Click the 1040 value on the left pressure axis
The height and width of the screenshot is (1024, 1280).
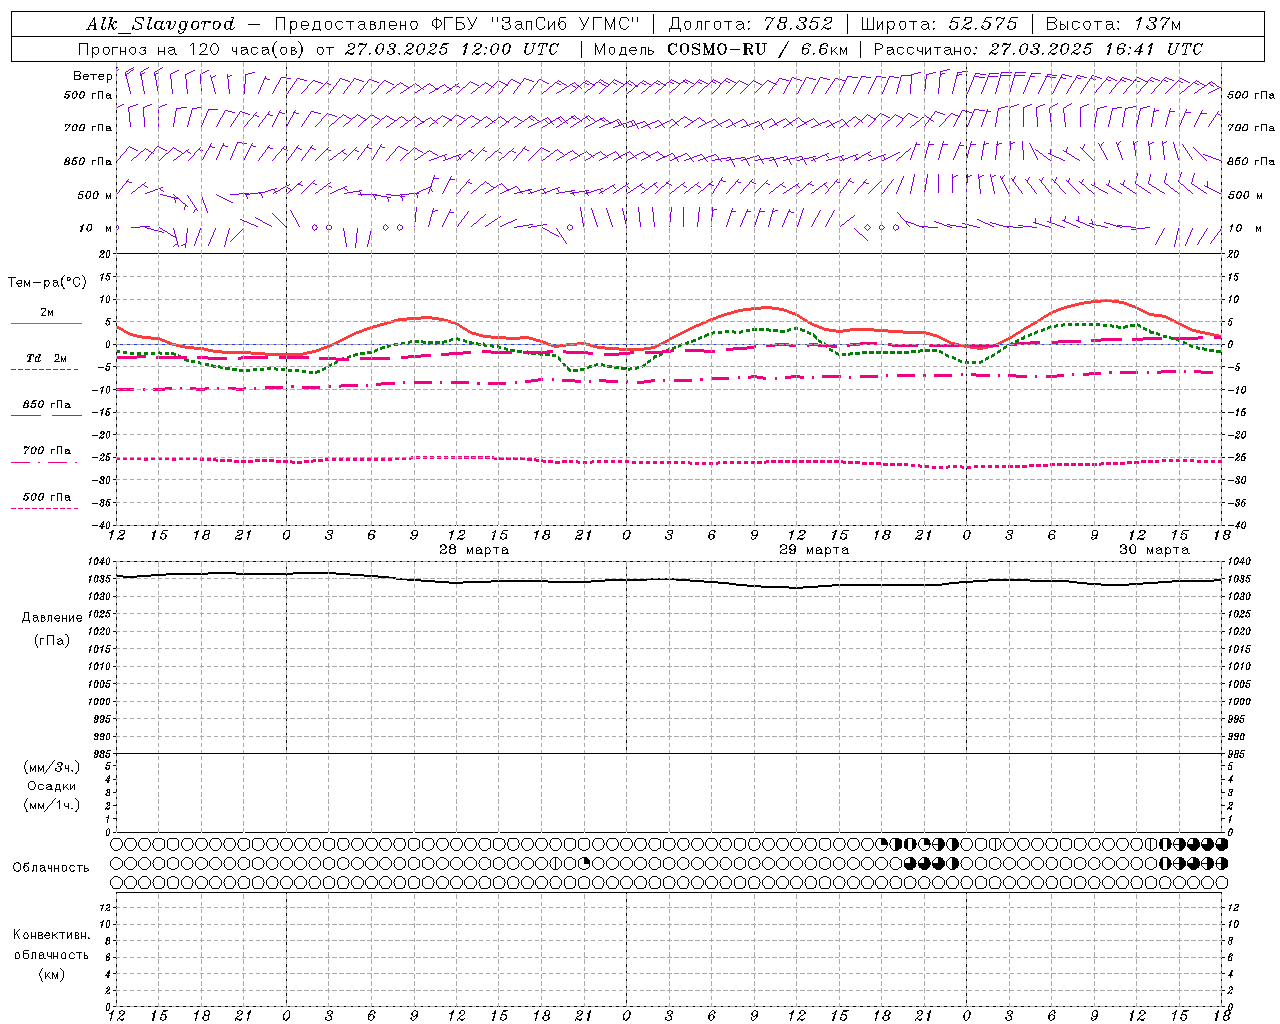coord(101,562)
